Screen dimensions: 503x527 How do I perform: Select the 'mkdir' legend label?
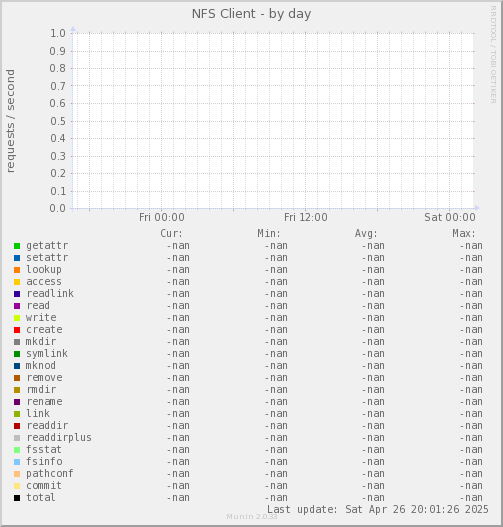pyautogui.click(x=41, y=341)
